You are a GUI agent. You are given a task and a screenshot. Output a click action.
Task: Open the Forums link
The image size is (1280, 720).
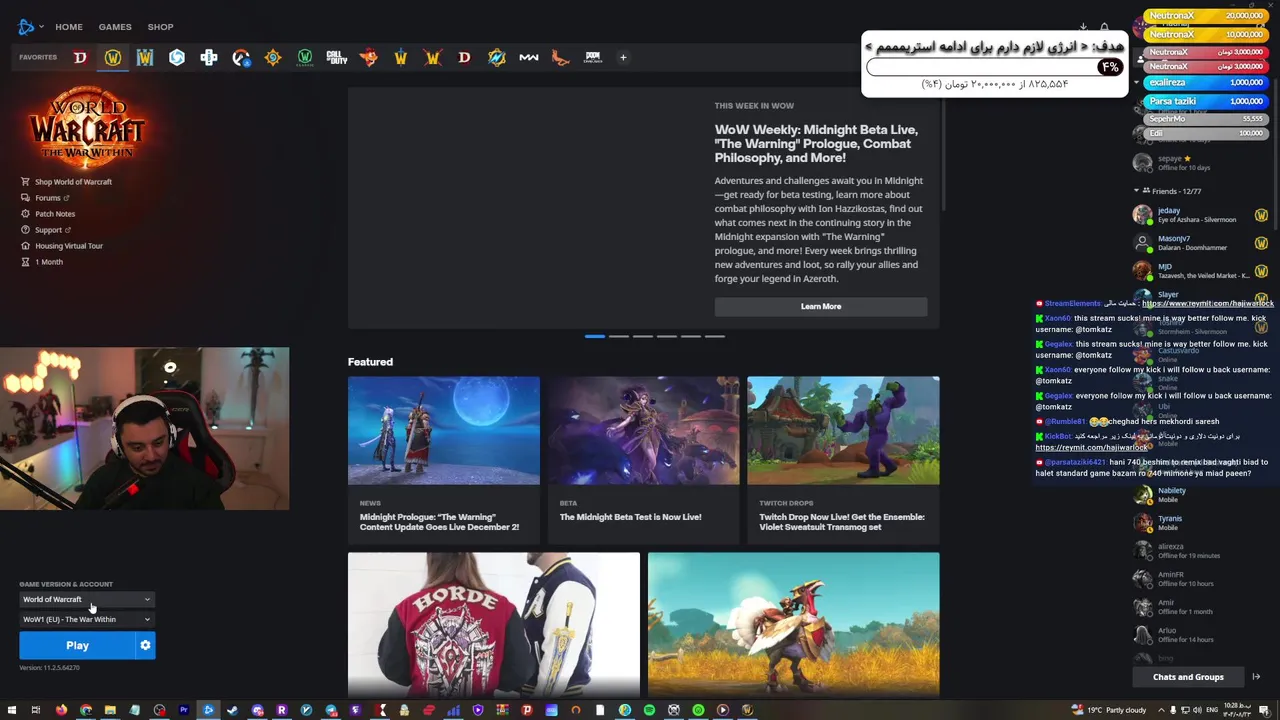point(46,198)
